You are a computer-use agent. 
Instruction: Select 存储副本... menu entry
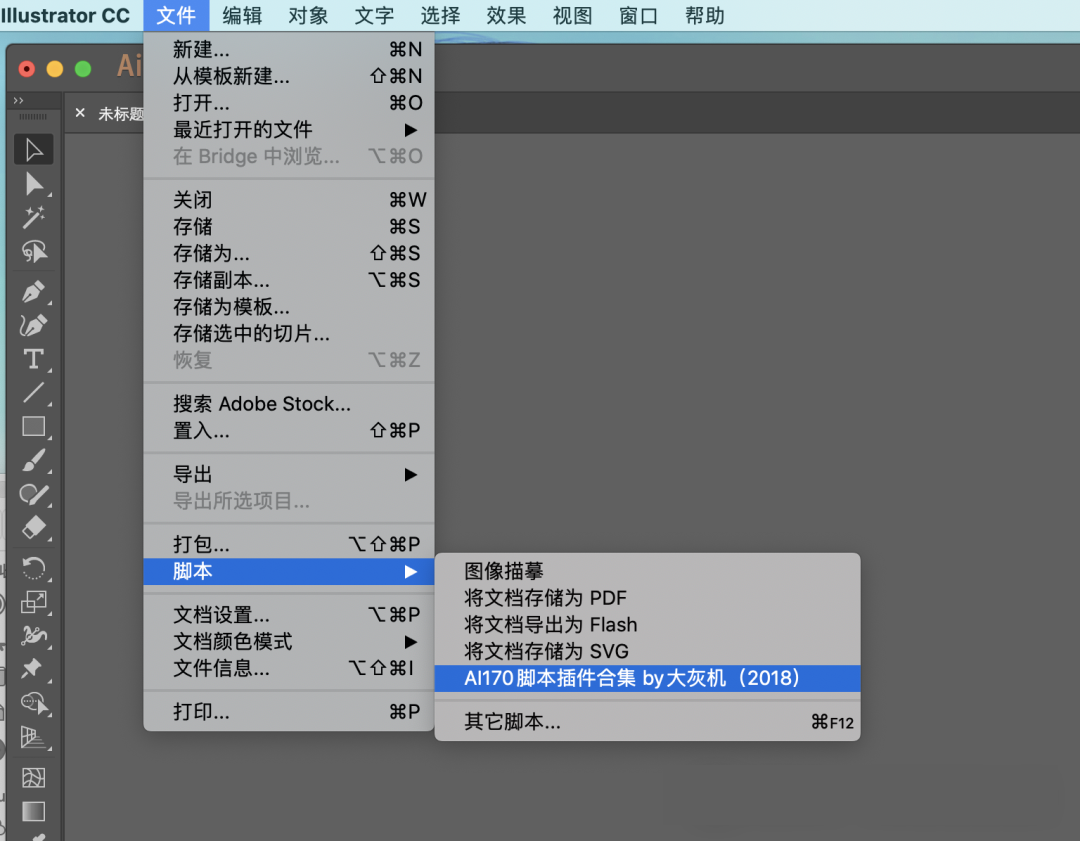(289, 280)
